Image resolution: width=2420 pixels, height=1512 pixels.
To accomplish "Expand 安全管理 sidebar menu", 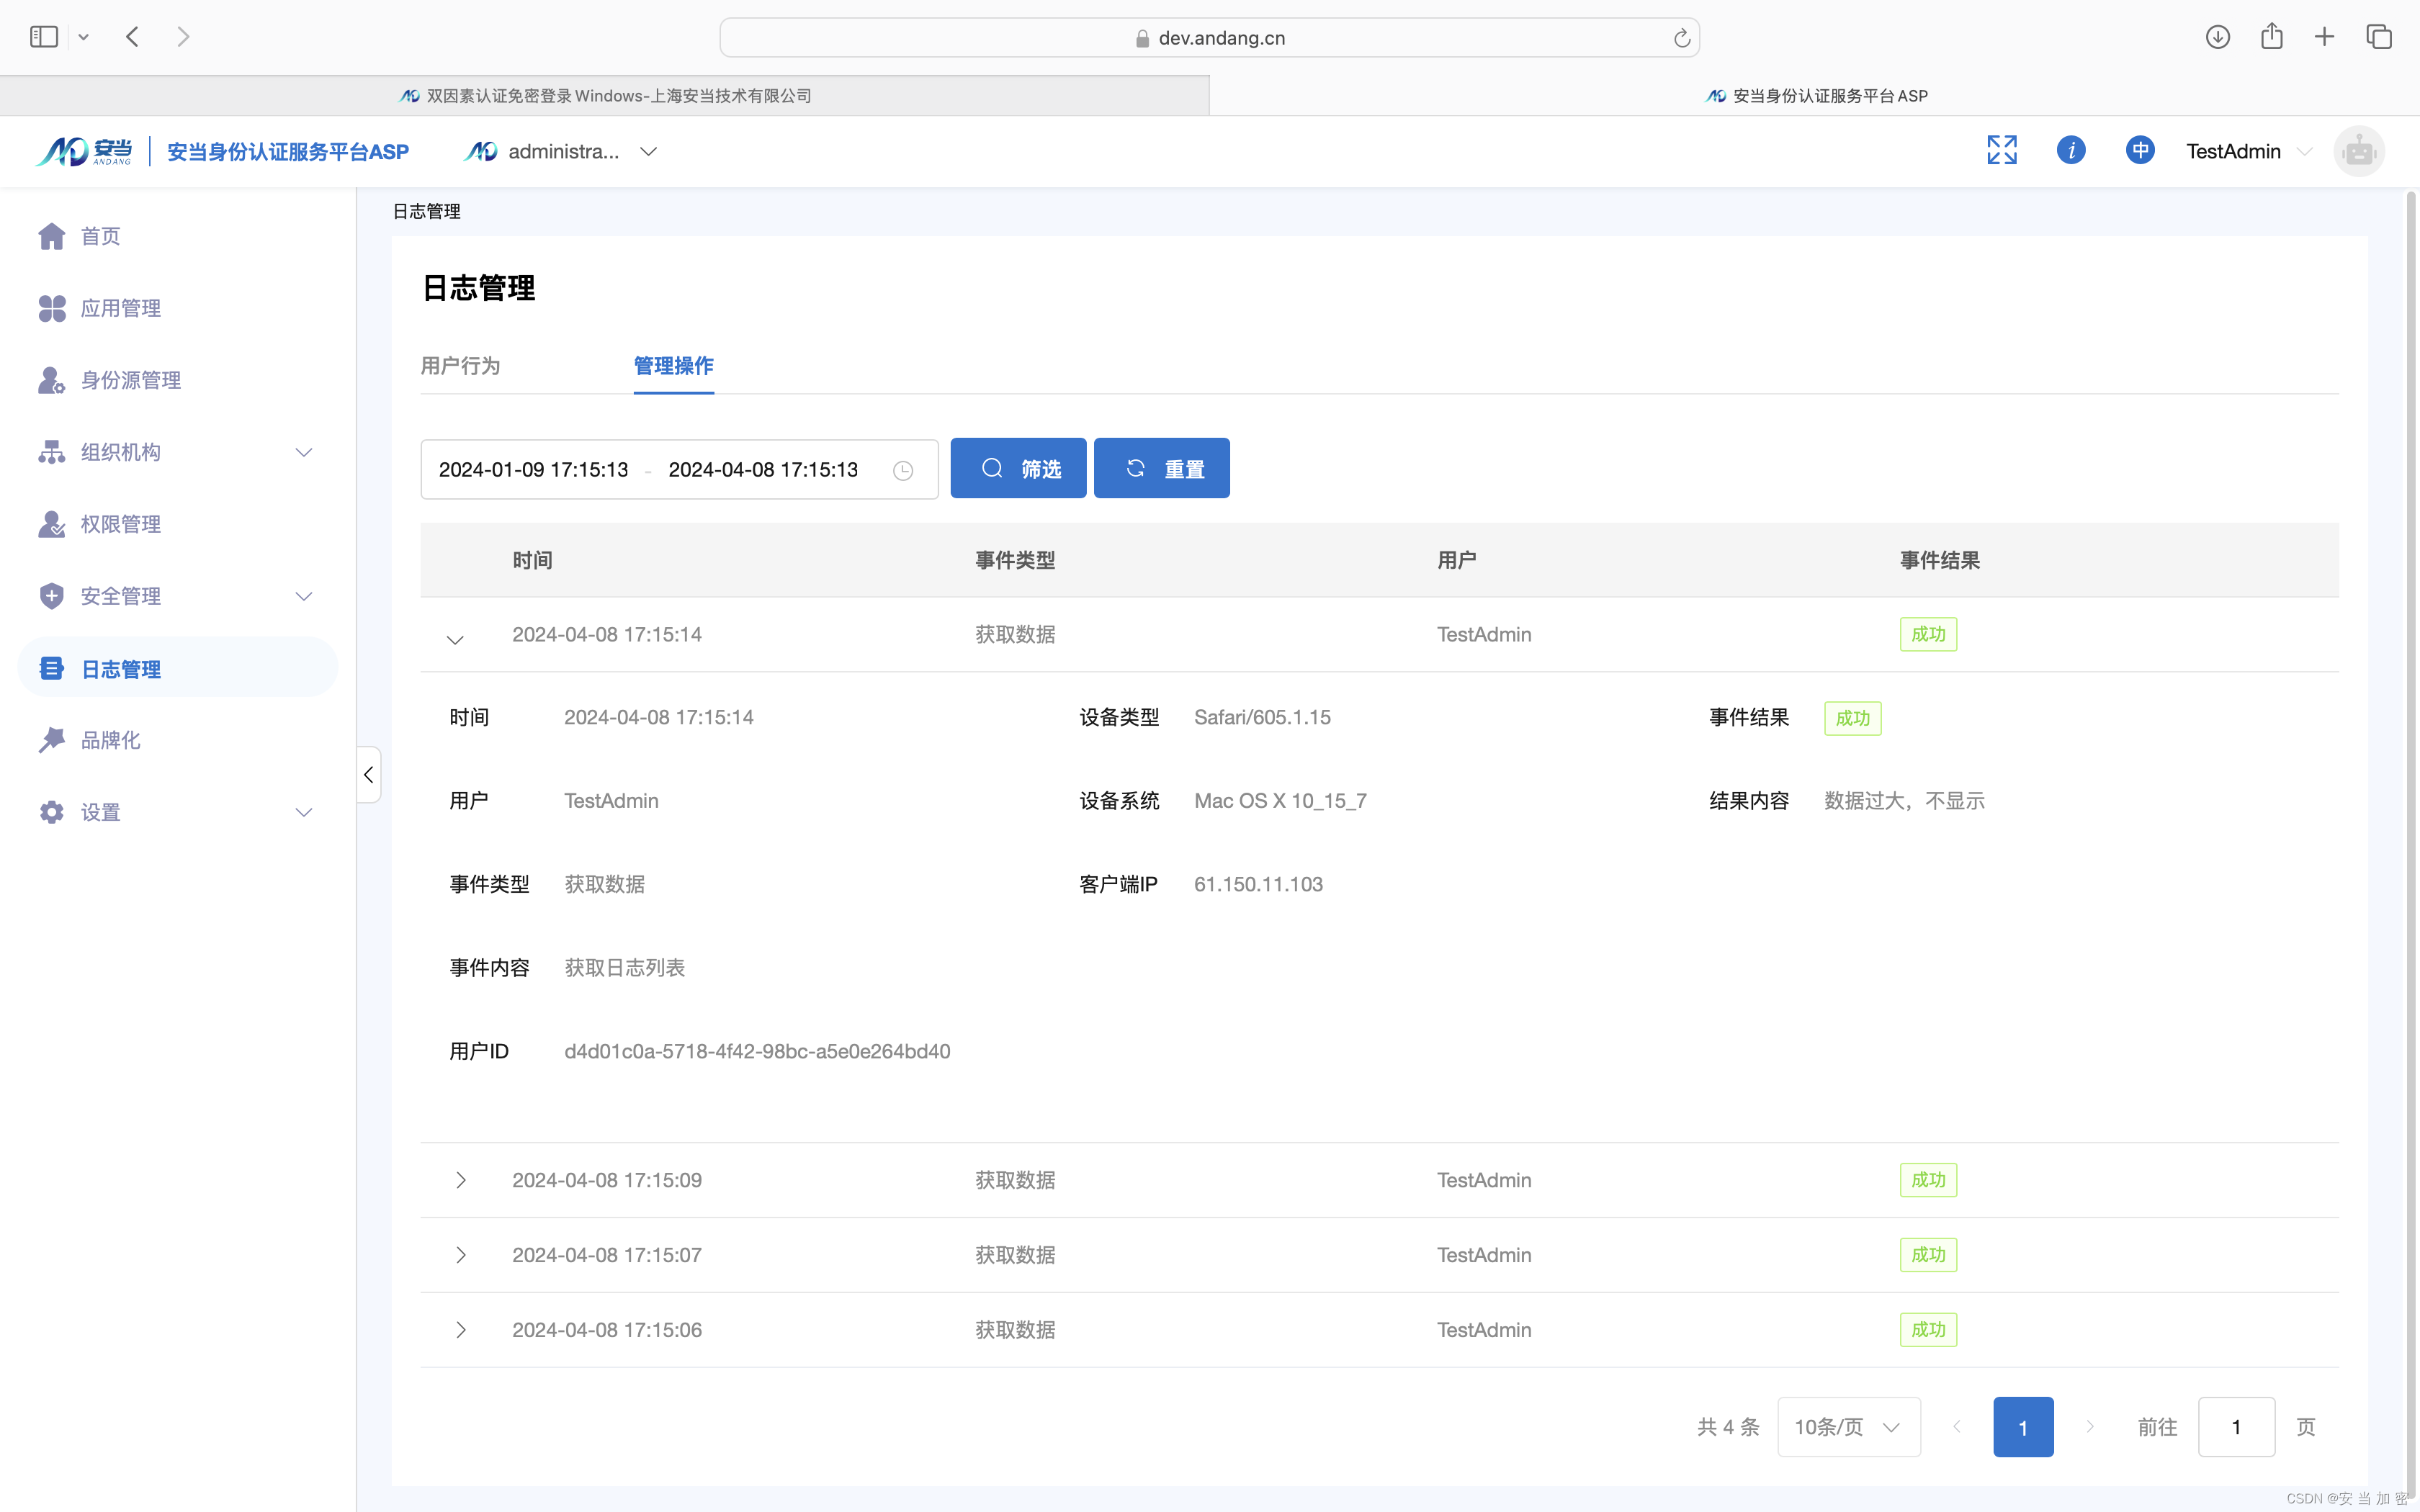I will (178, 596).
